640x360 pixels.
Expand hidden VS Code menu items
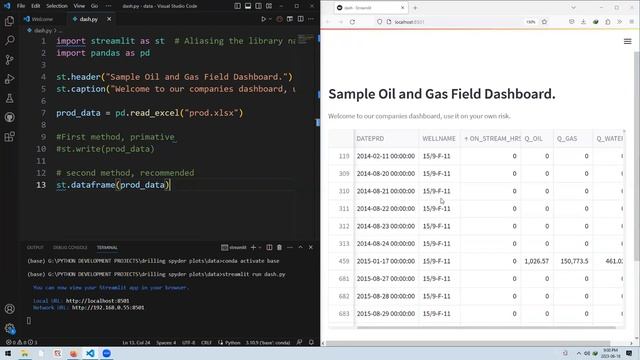point(108,6)
